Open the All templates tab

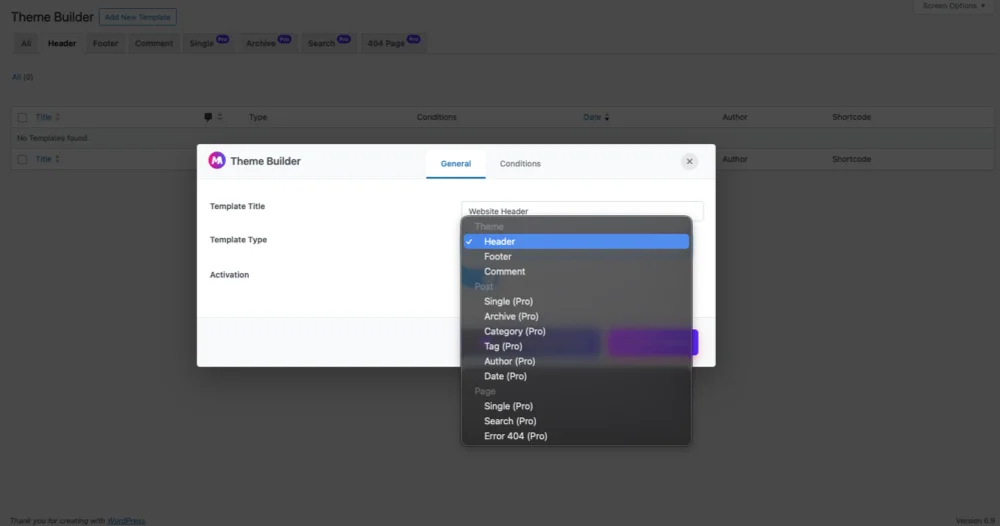tap(26, 43)
